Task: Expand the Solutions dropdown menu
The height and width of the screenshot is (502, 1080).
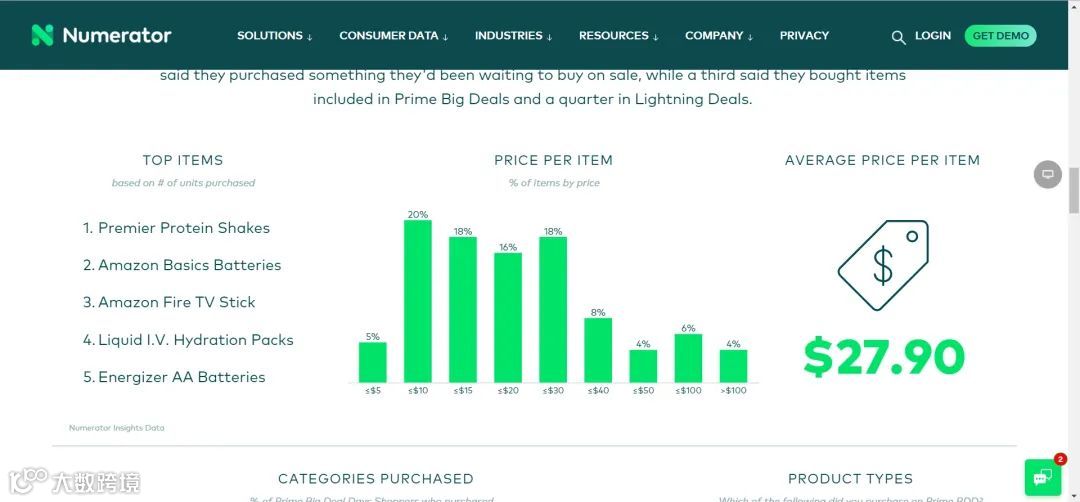Action: coord(274,36)
